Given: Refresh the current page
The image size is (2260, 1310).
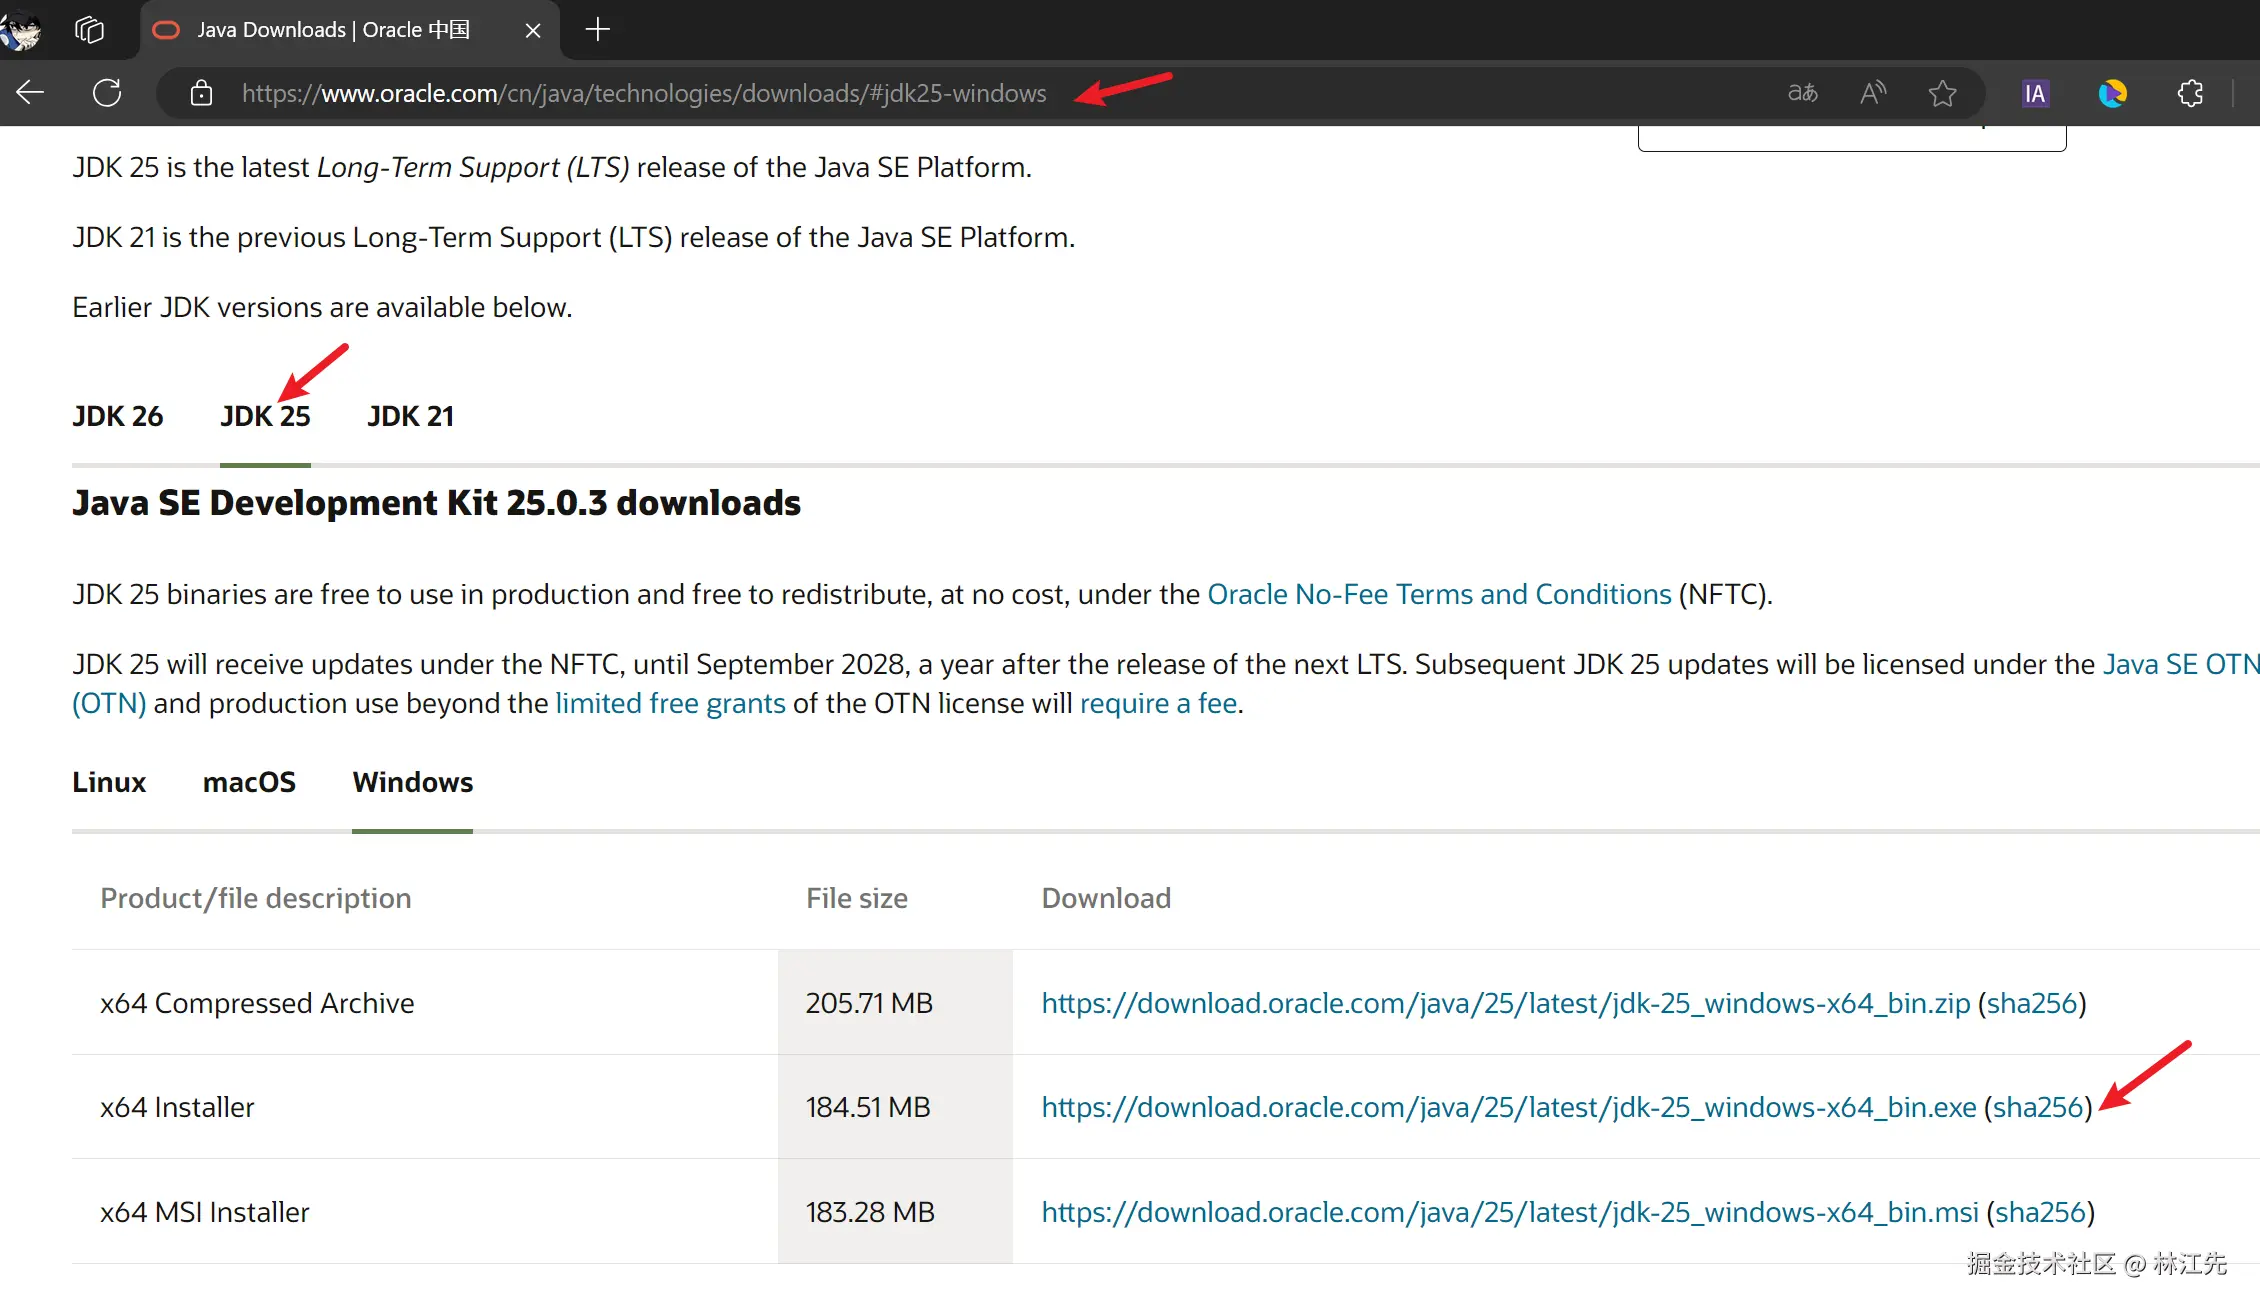Looking at the screenshot, I should 107,93.
